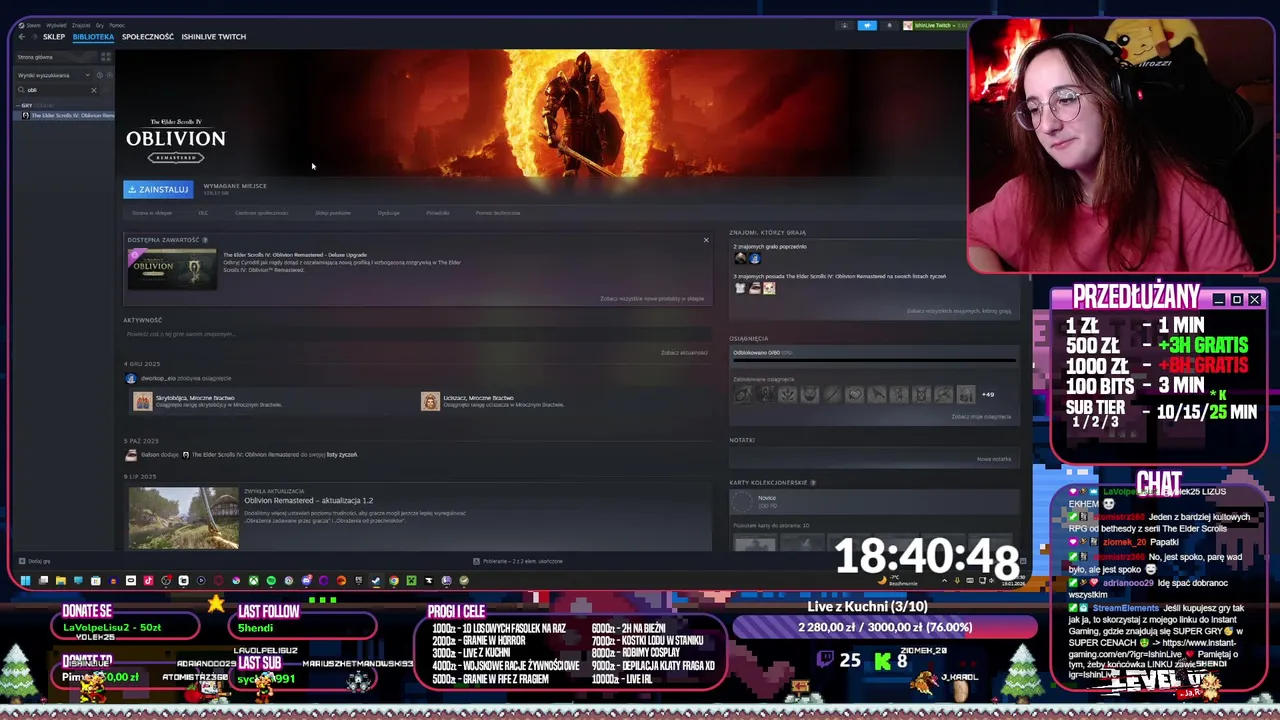
Task: Click the first friend avatar who played previously
Action: tap(740, 258)
